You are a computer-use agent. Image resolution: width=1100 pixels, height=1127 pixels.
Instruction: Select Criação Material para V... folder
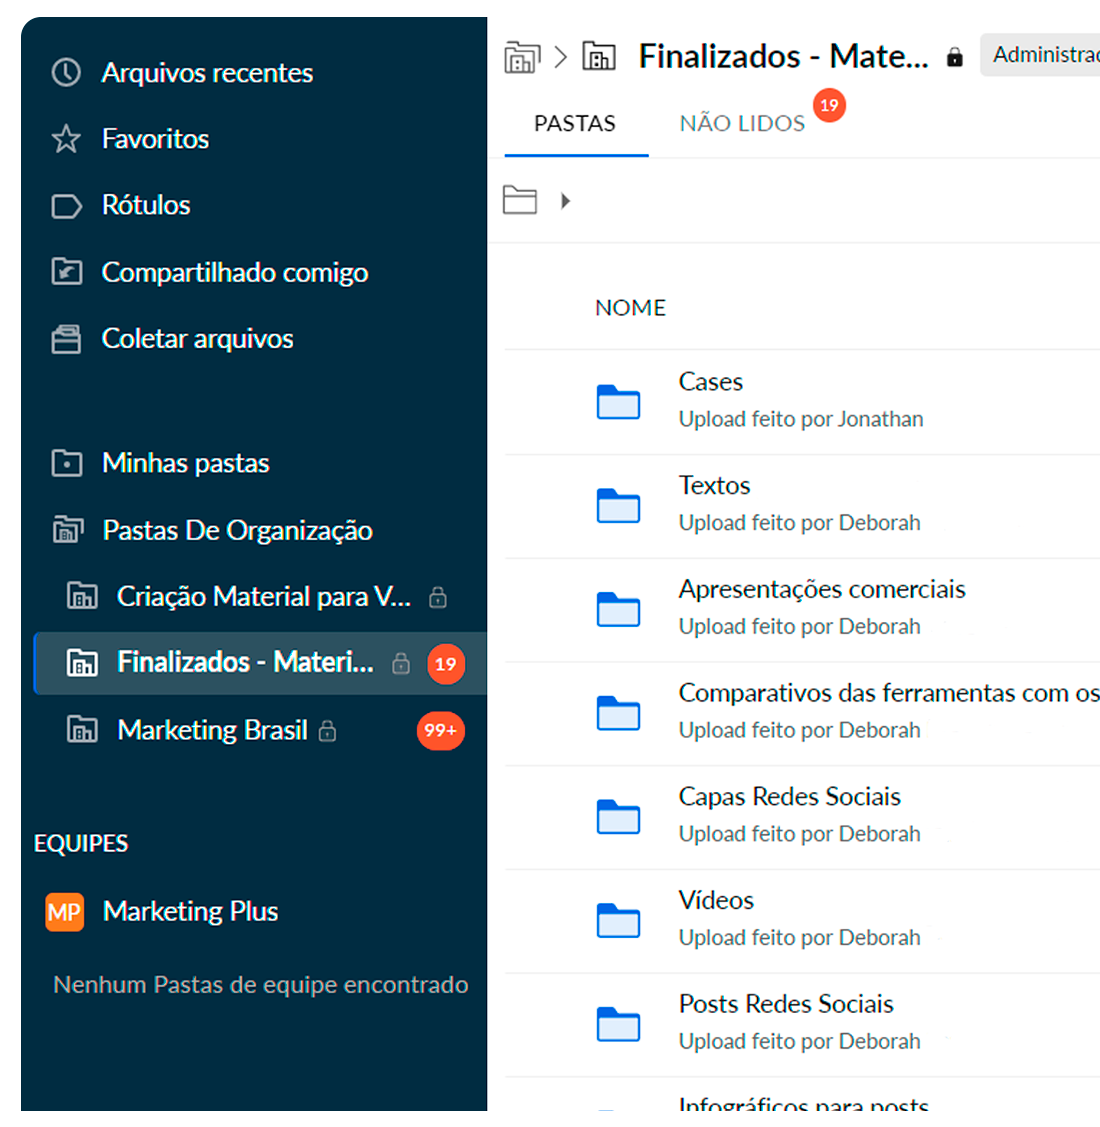tap(263, 597)
